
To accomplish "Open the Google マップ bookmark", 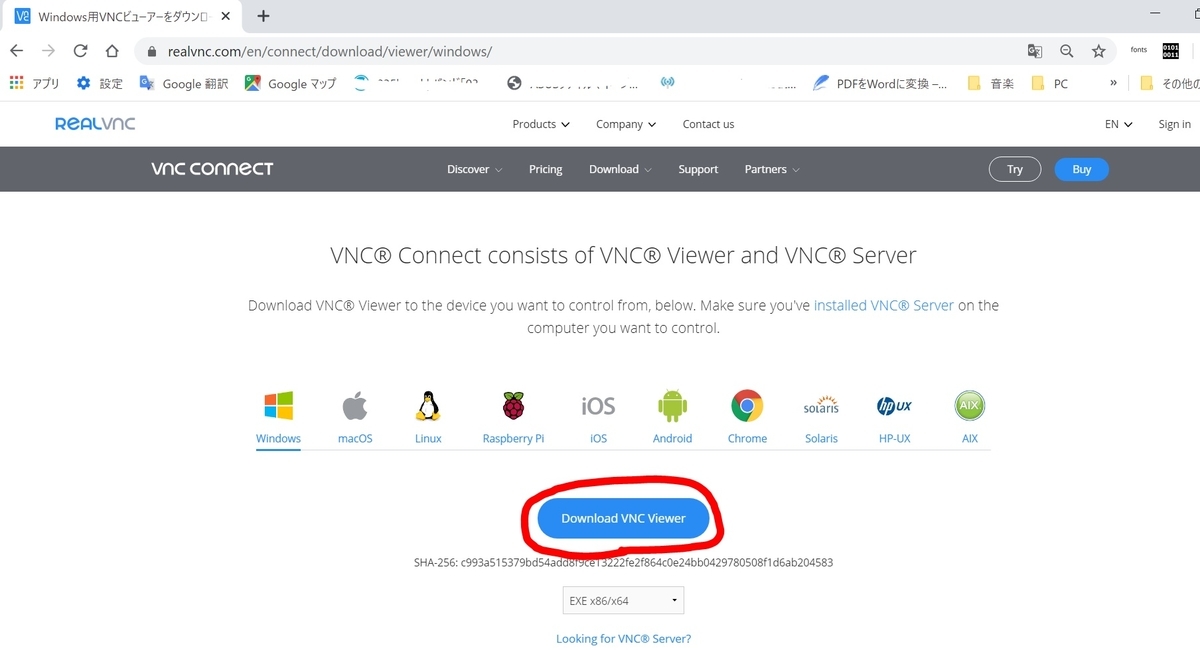I will click(290, 84).
